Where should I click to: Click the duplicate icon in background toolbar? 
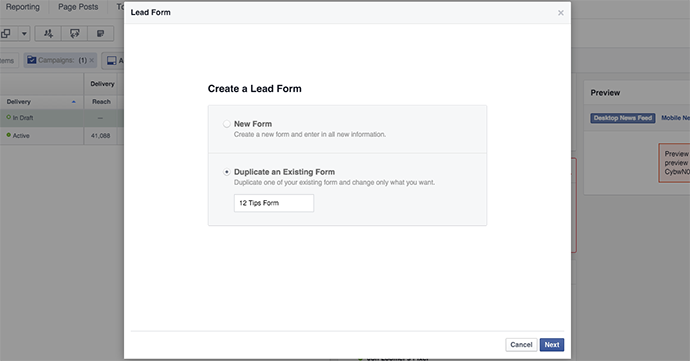[x=6, y=33]
